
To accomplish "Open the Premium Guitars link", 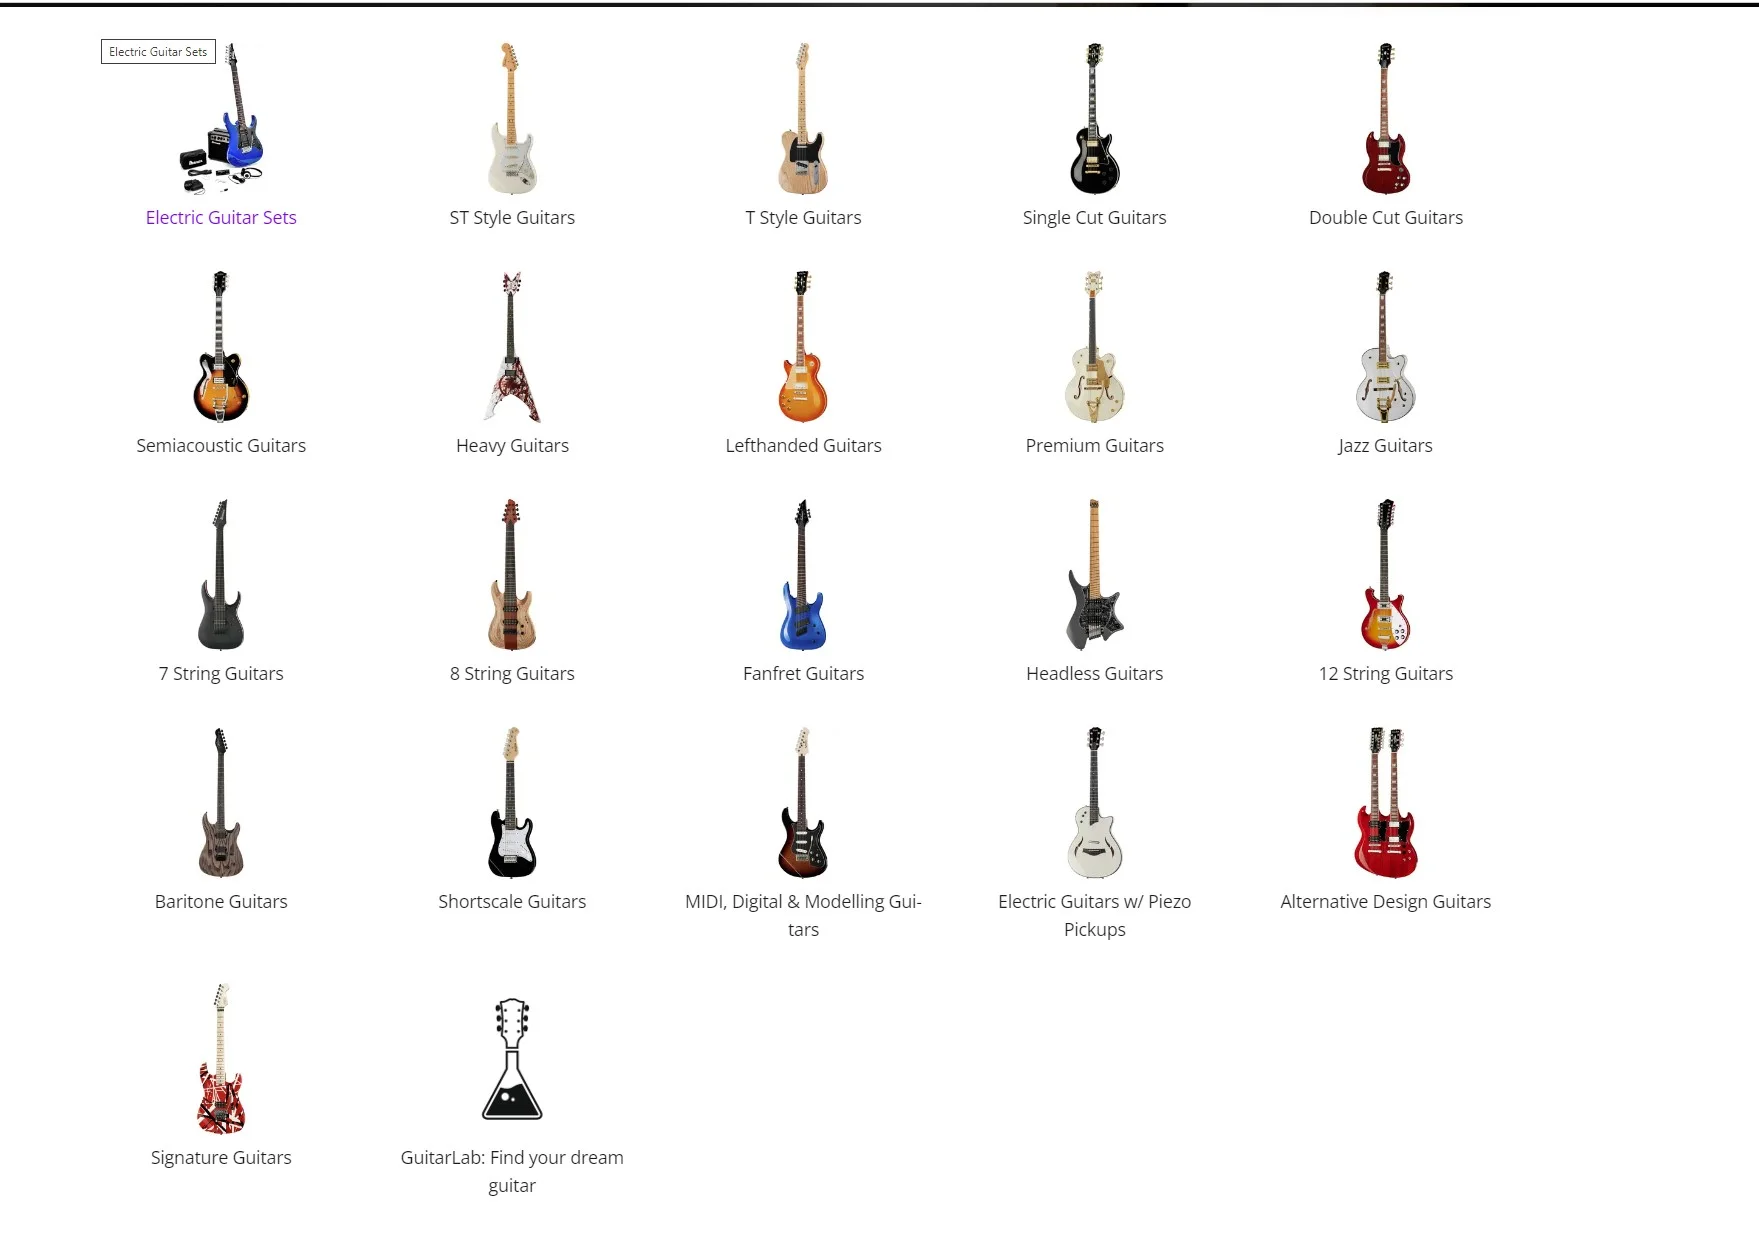I will (1094, 446).
